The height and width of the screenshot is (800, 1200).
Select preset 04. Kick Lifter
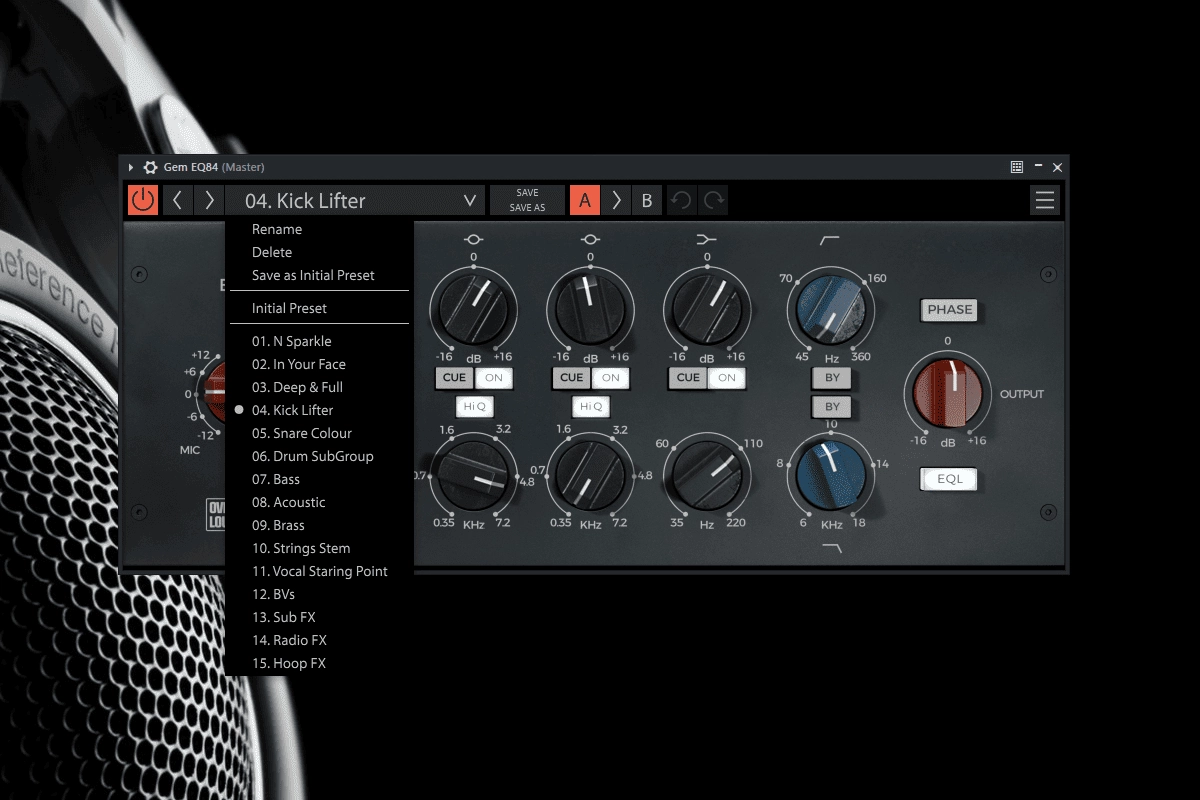(x=292, y=410)
